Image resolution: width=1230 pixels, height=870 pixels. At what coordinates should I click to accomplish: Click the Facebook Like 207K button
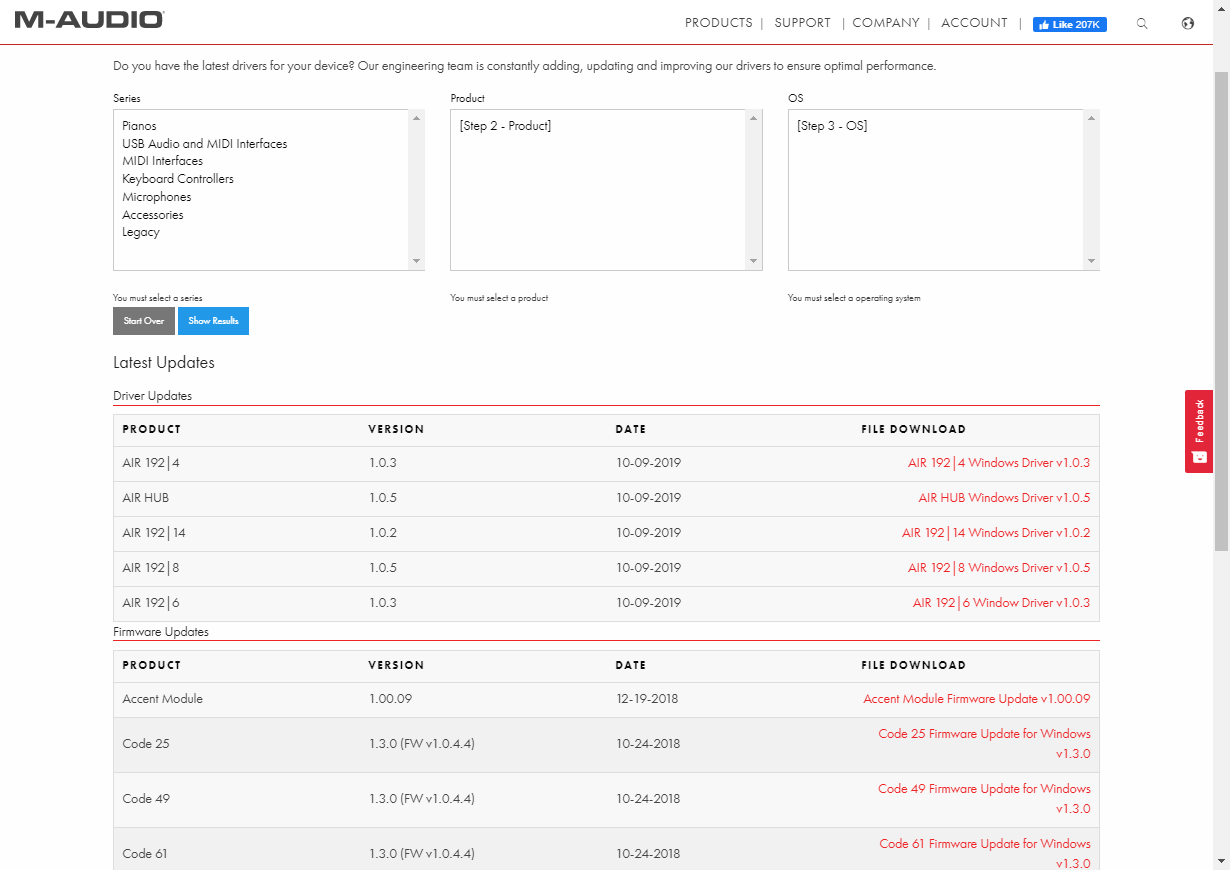pos(1070,24)
